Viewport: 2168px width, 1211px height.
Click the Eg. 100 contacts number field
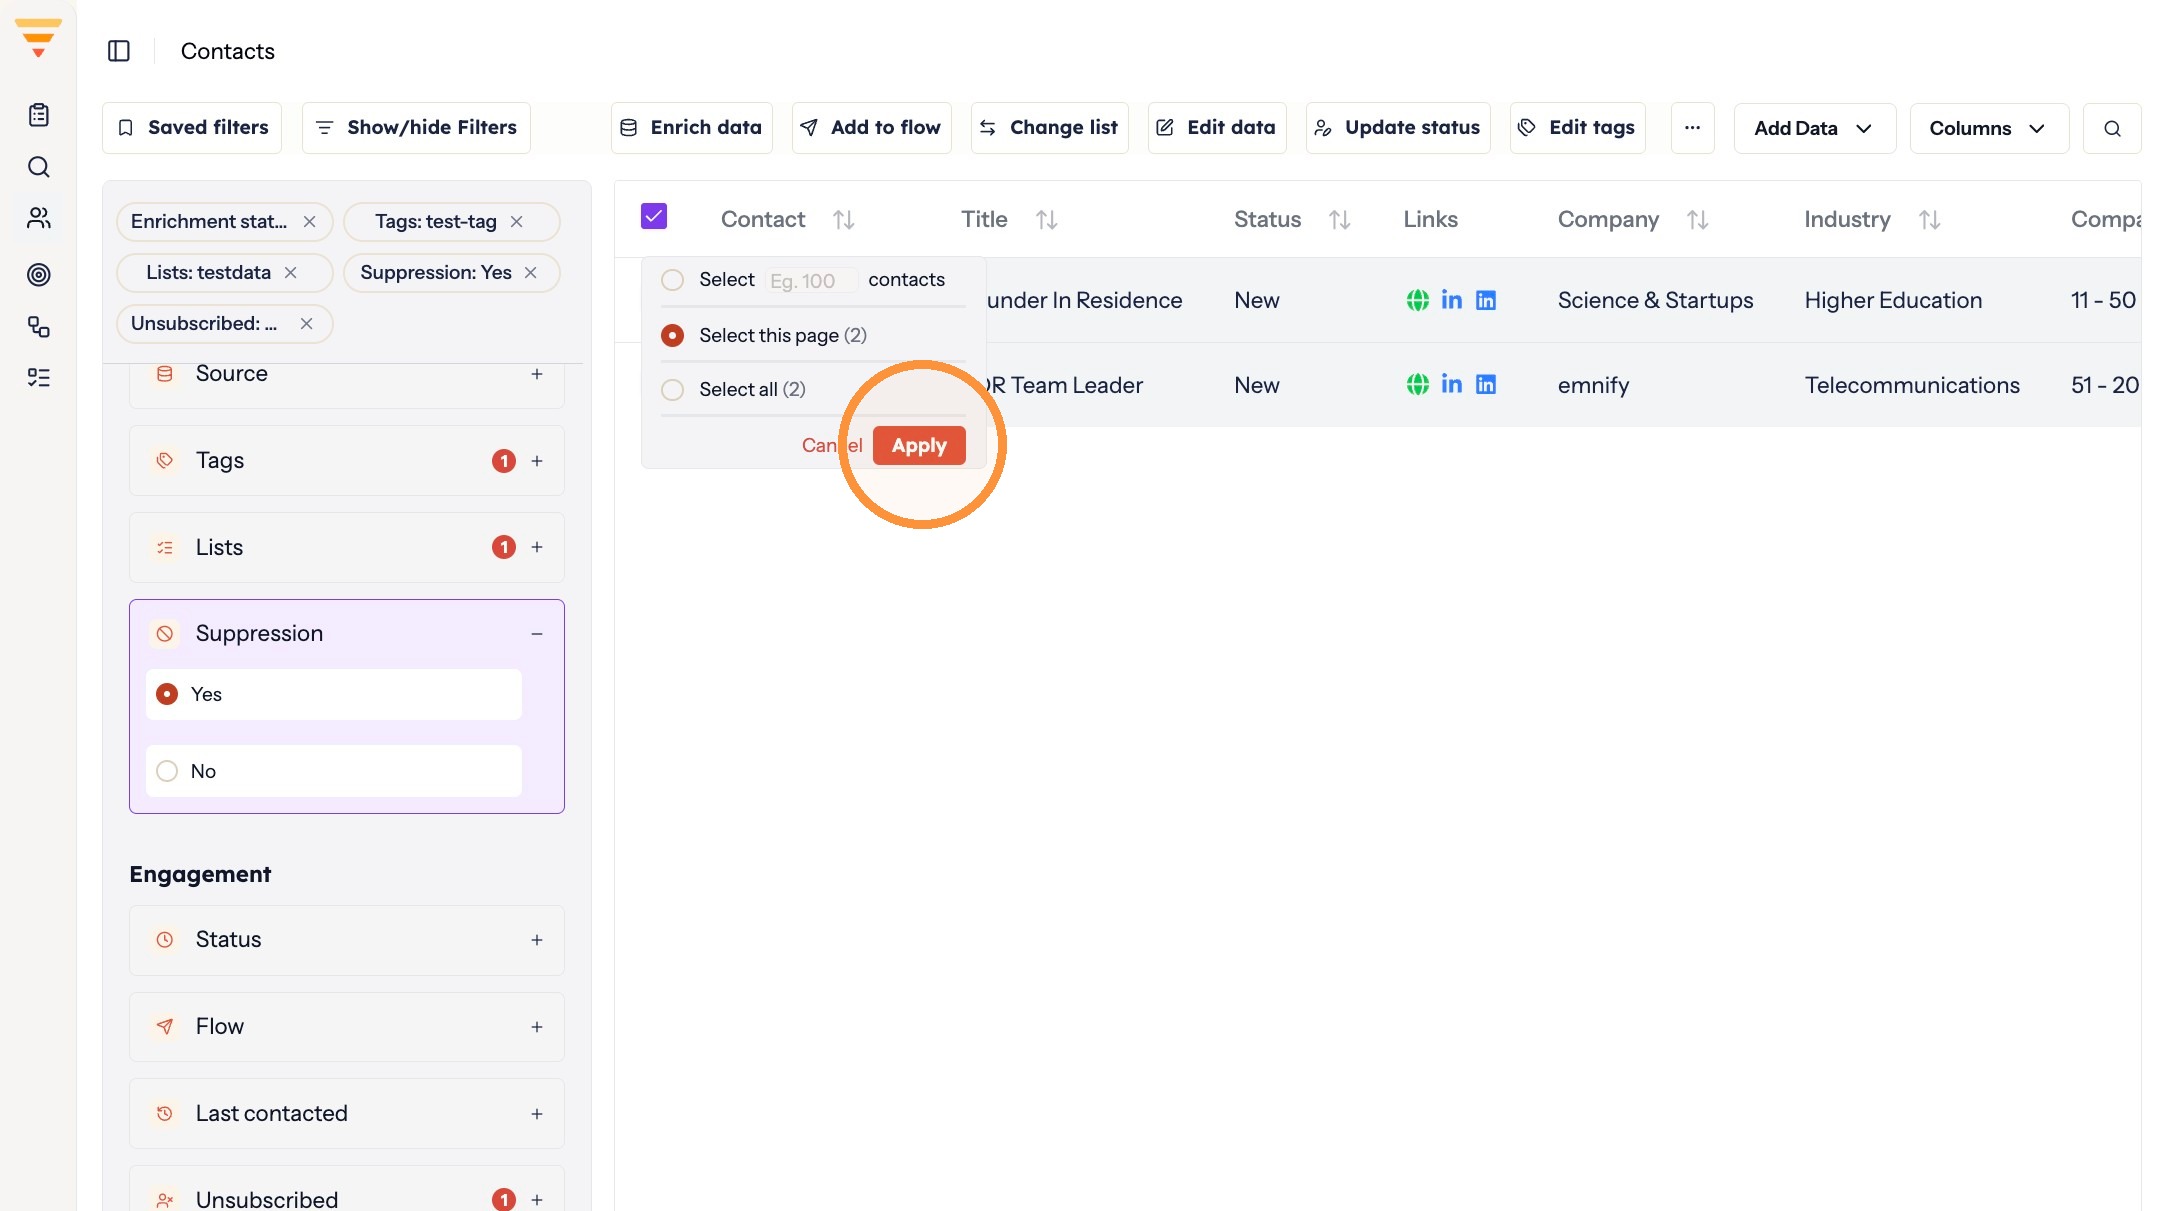pos(811,281)
